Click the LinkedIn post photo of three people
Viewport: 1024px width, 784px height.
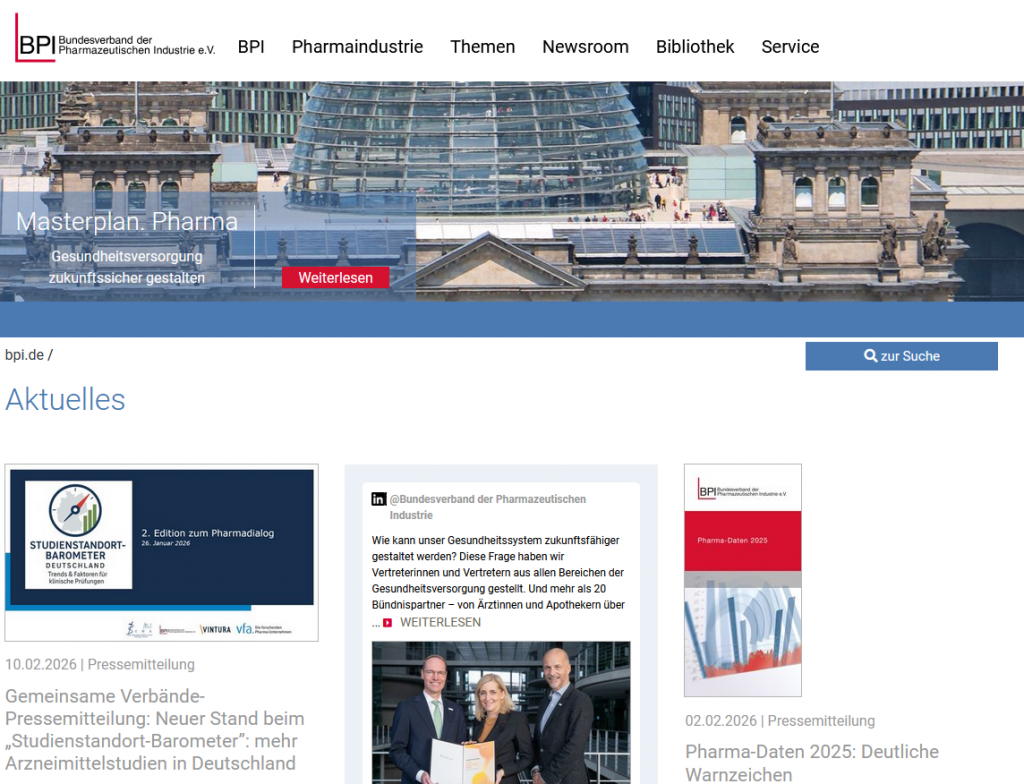(501, 712)
